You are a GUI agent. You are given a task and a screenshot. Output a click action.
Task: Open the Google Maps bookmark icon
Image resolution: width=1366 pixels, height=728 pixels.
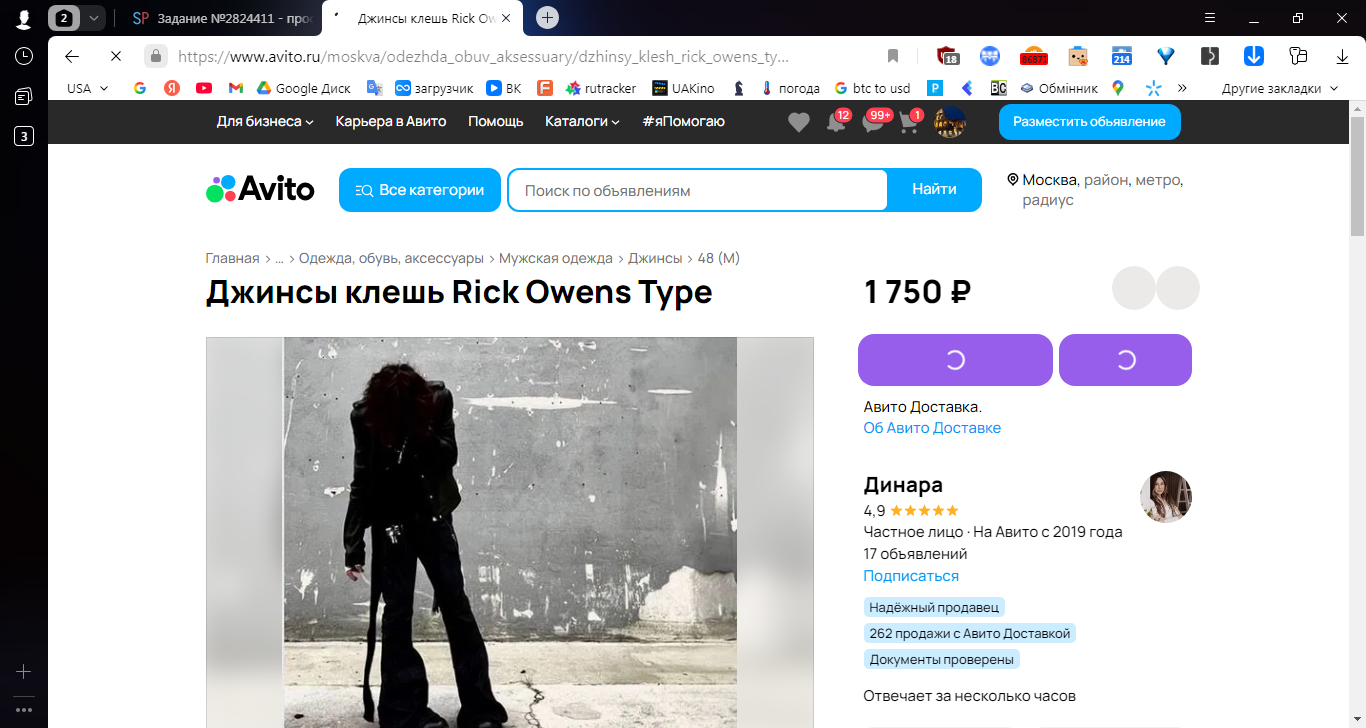click(1118, 88)
